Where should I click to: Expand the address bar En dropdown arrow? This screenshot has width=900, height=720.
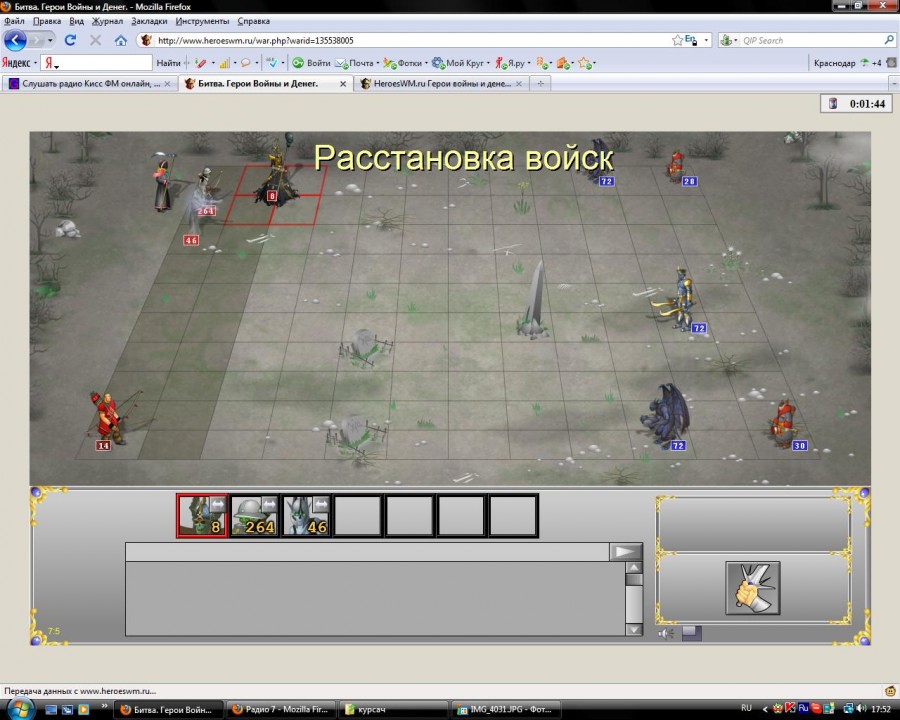[707, 40]
